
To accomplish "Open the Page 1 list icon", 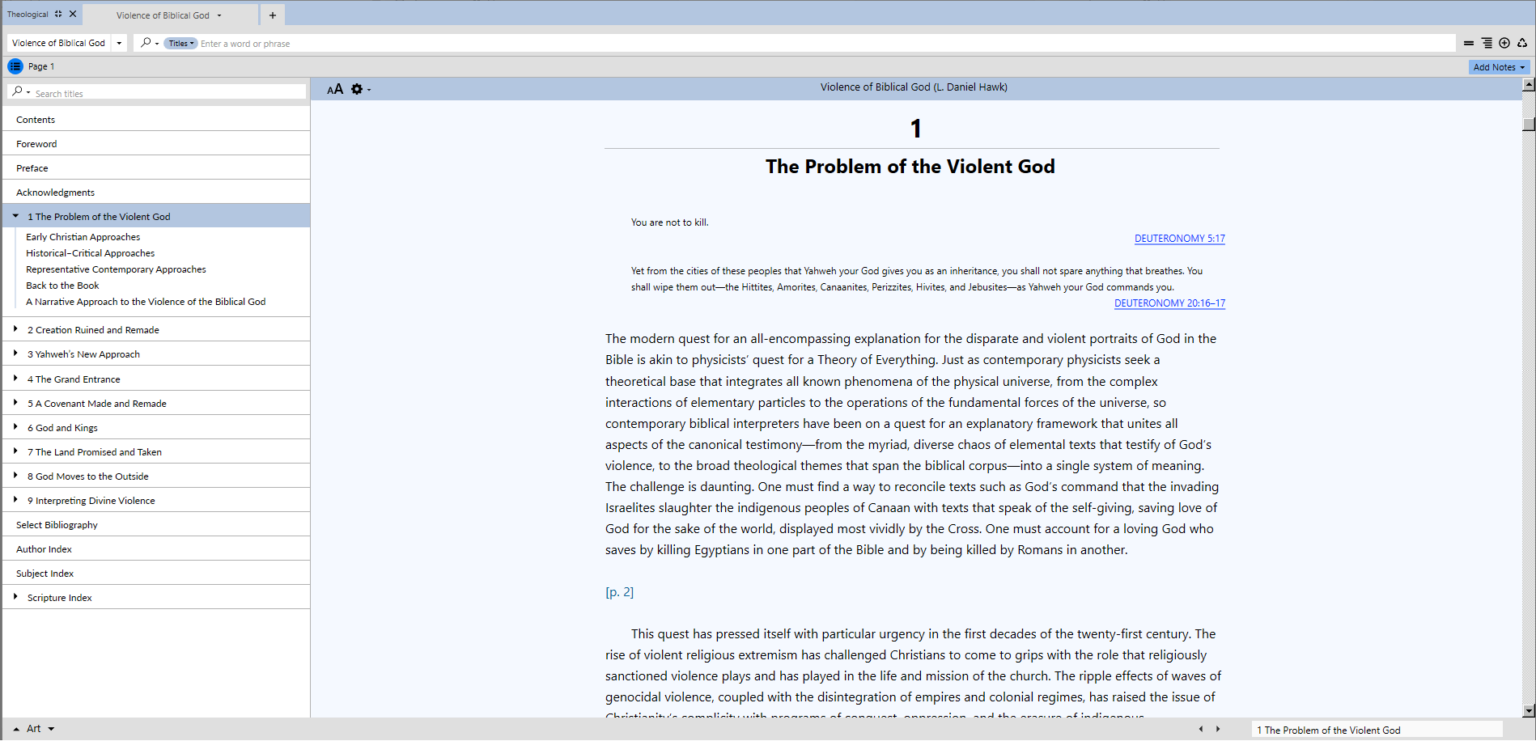I will pos(14,66).
